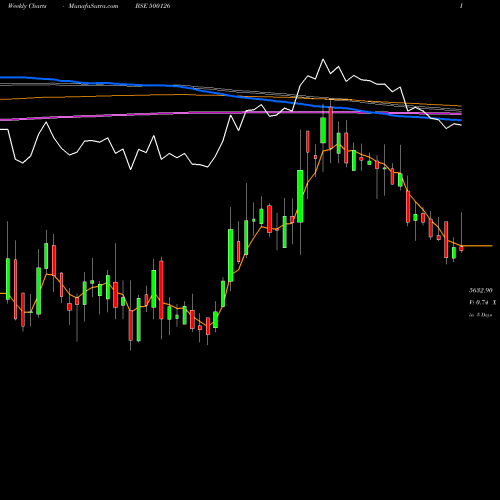This screenshot has width=500, height=500.
Task: Click the 'Weekly Charts' title text
Action: (x=27, y=6)
